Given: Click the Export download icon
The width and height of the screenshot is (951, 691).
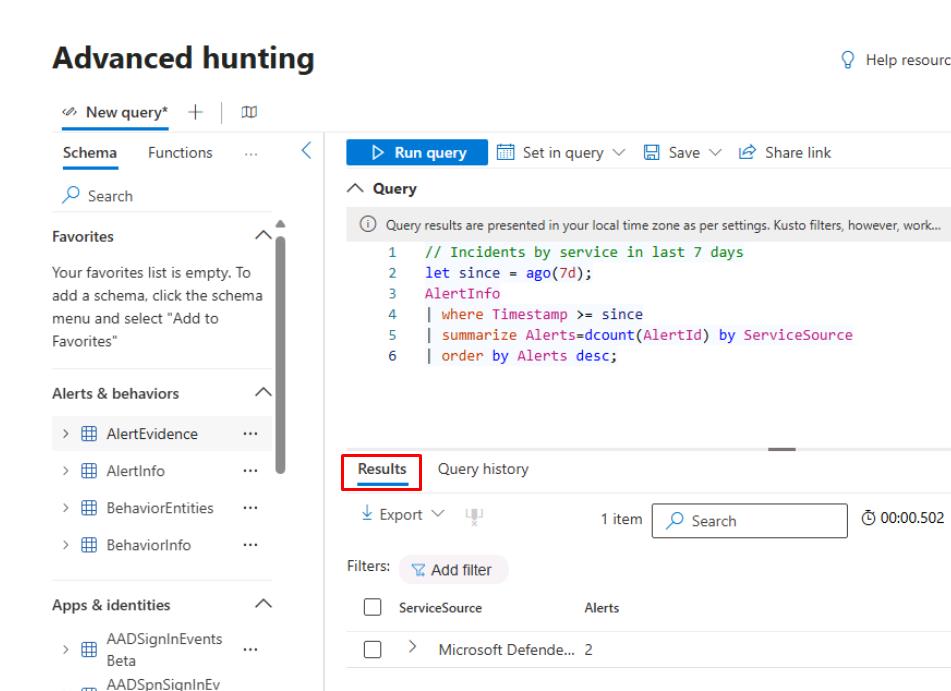Looking at the screenshot, I should 367,514.
